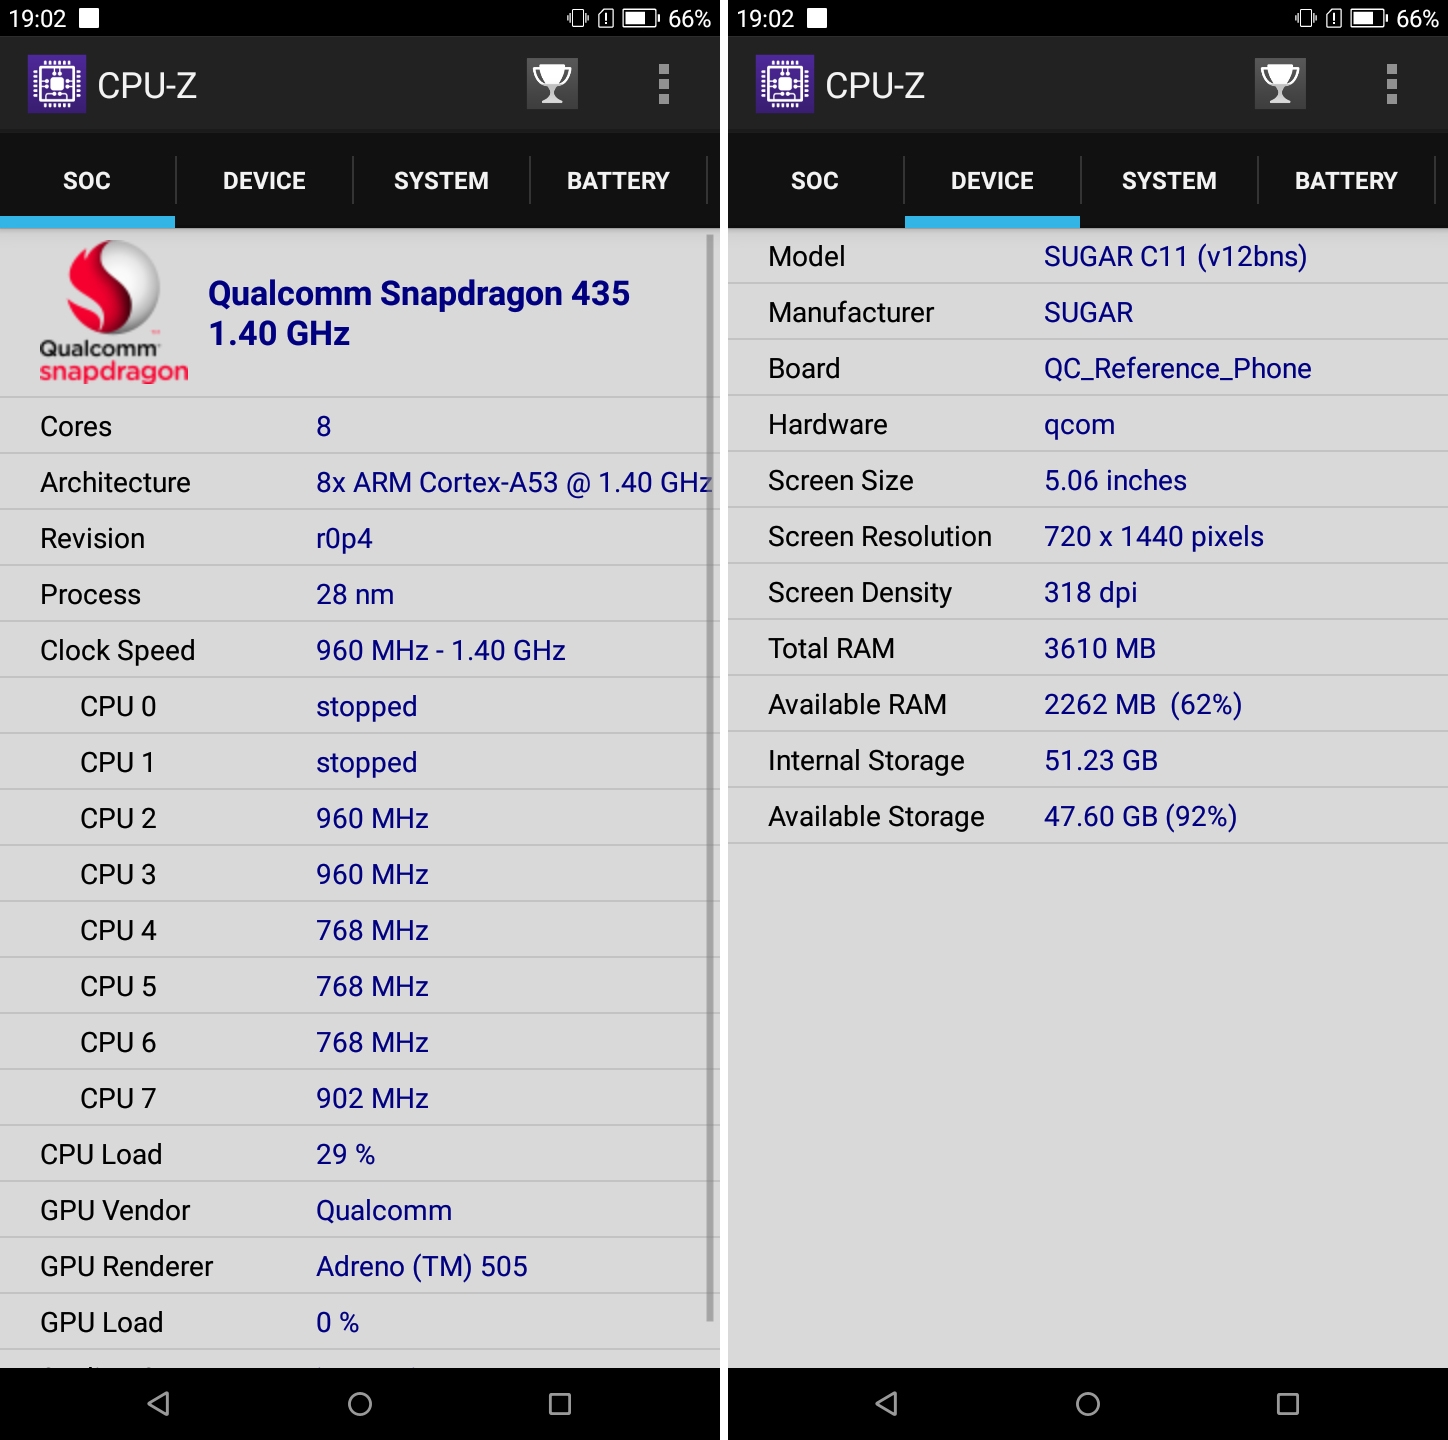This screenshot has height=1440, width=1448.
Task: Open overflow menu in left CPU-Z screen
Action: (x=663, y=84)
